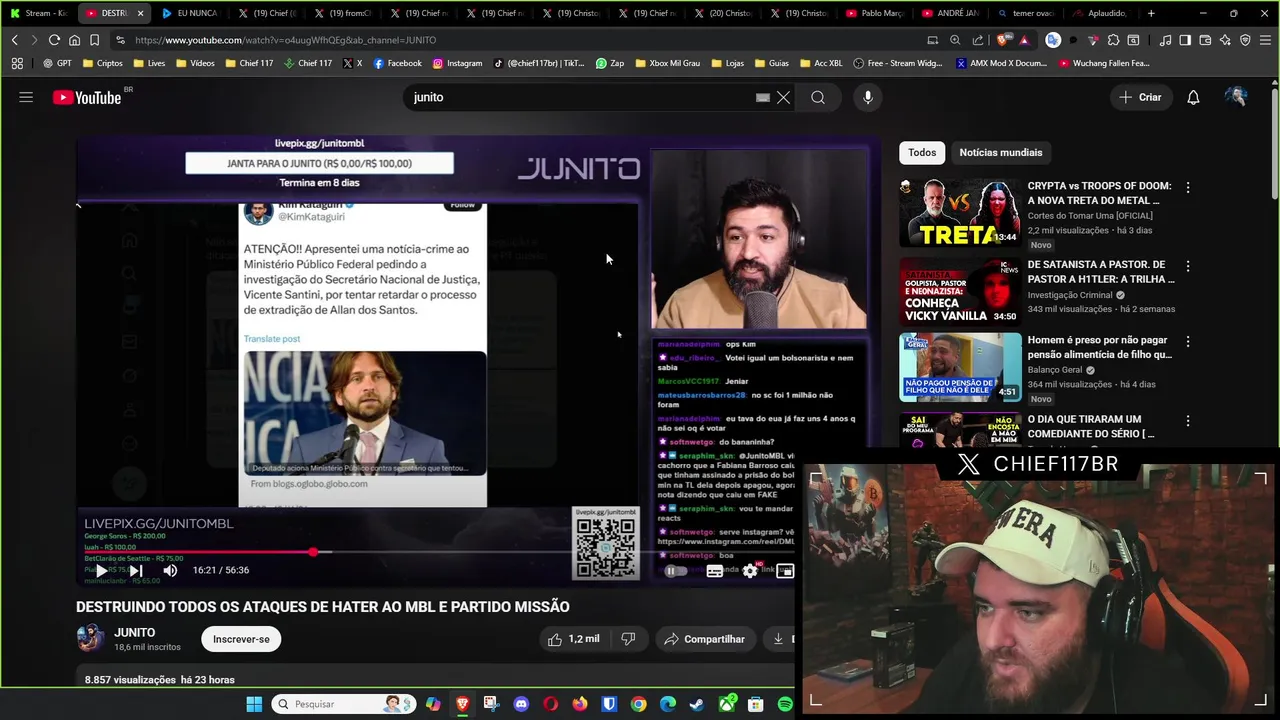Image resolution: width=1280 pixels, height=720 pixels.
Task: Open the Instagram bookmark
Action: coord(457,63)
